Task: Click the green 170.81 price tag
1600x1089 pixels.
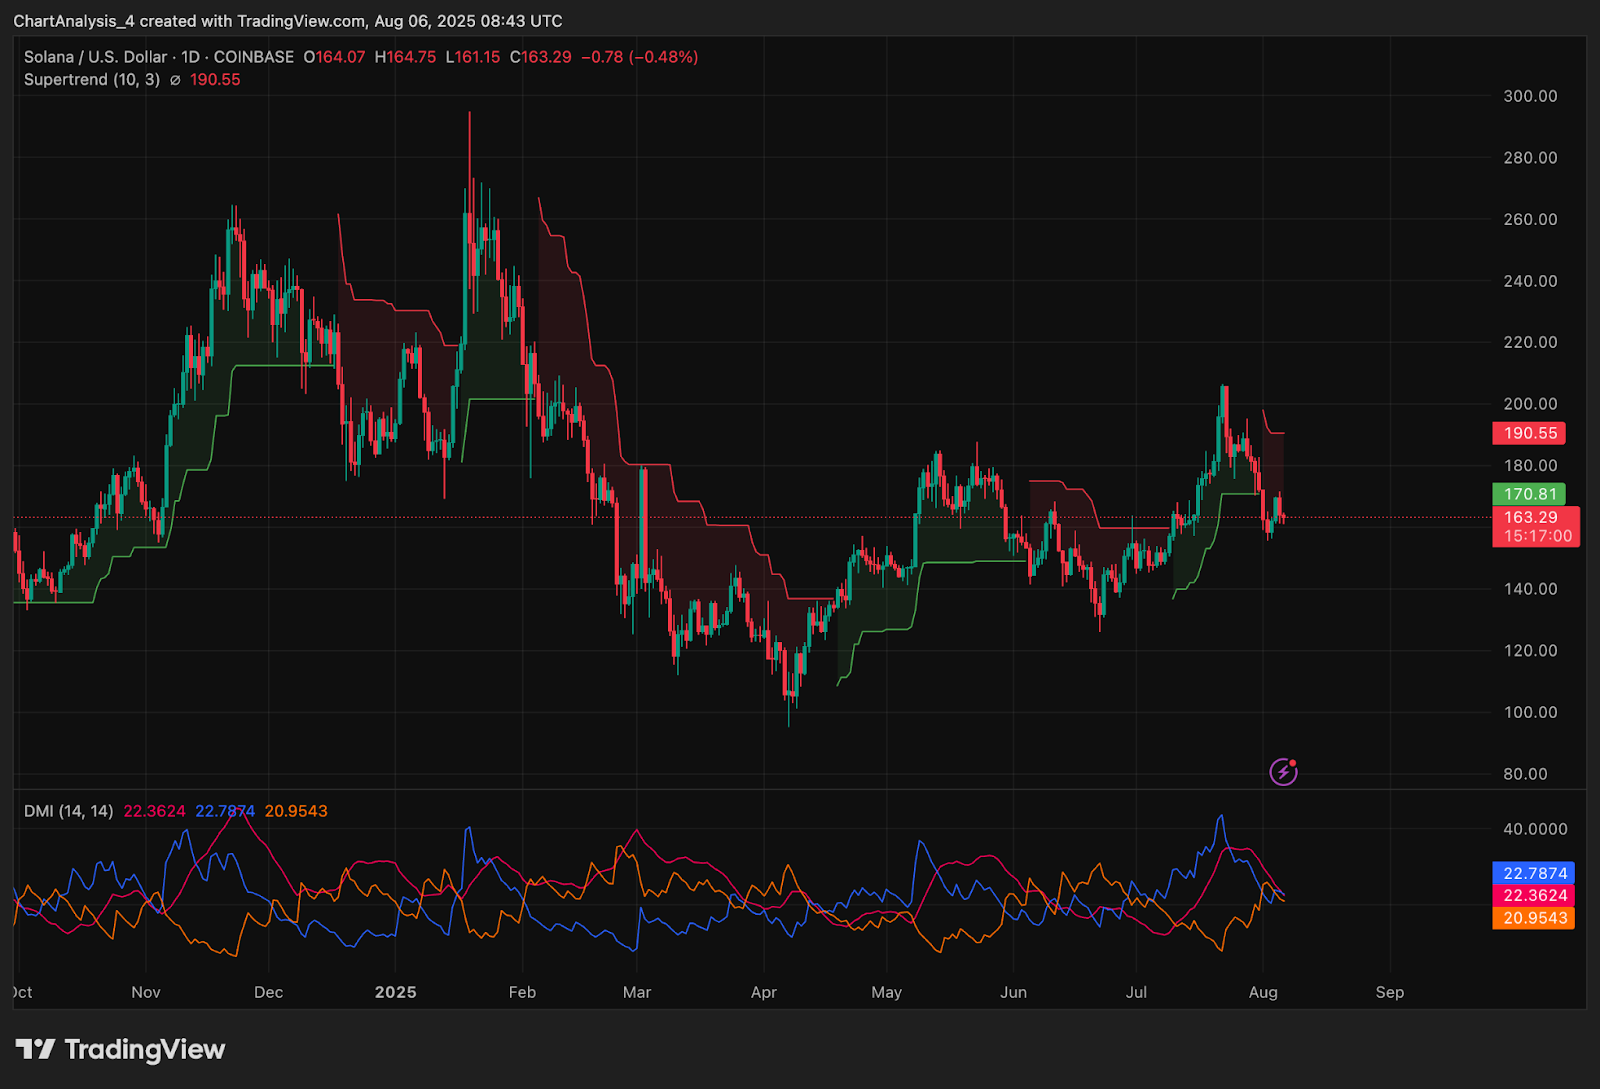Action: pos(1529,494)
